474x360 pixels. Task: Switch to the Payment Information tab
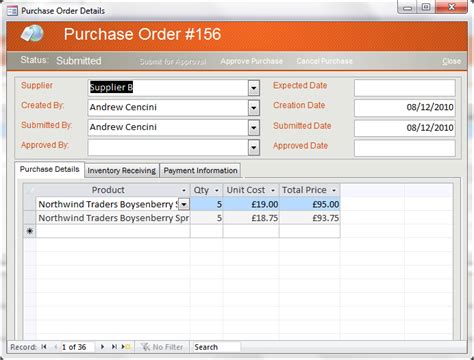click(200, 170)
